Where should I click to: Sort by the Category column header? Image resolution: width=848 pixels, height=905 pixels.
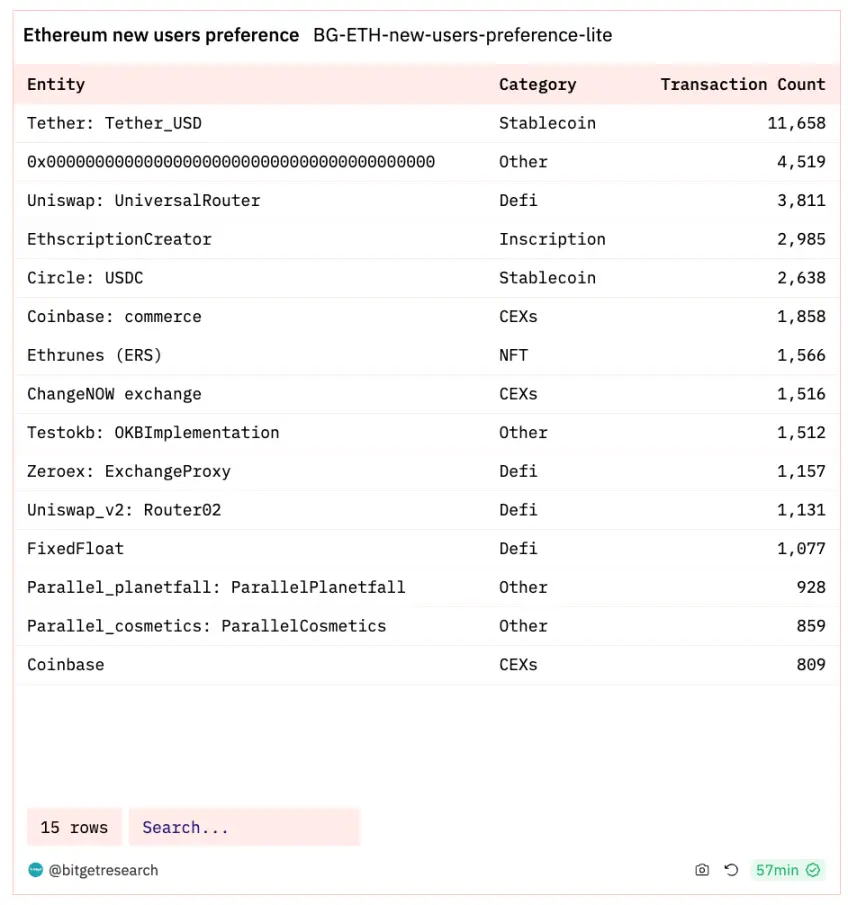(x=537, y=84)
